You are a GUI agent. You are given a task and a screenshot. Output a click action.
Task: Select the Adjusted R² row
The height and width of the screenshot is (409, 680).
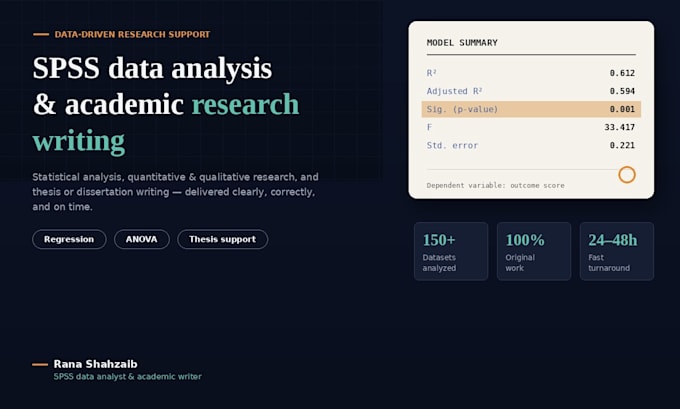(x=531, y=91)
